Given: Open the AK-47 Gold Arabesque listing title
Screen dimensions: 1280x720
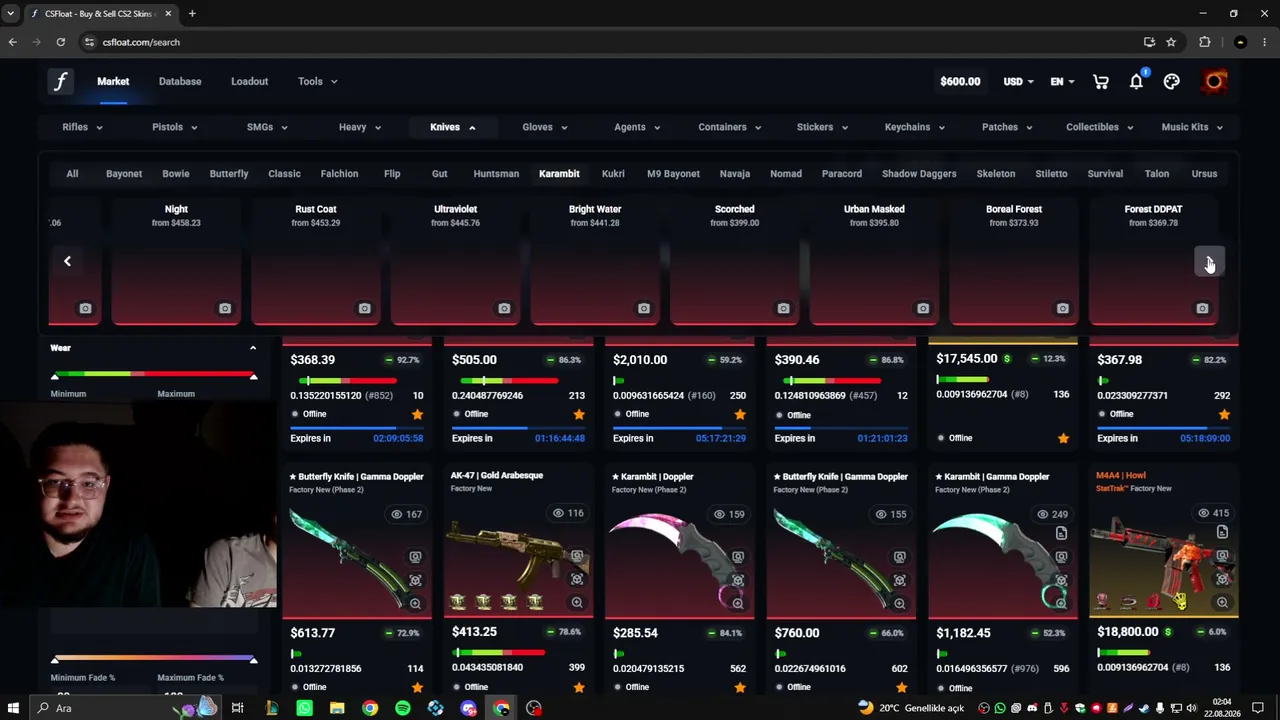Looking at the screenshot, I should click(497, 476).
